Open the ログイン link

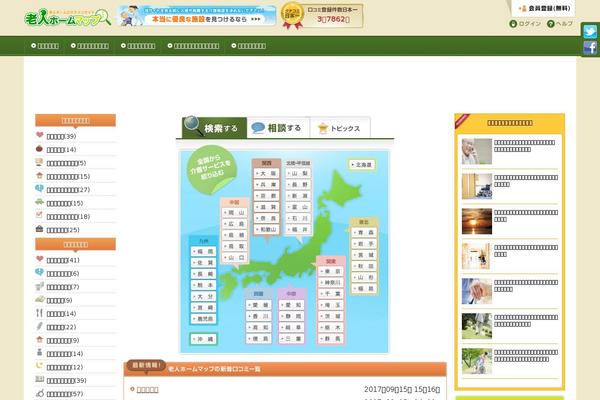530,24
